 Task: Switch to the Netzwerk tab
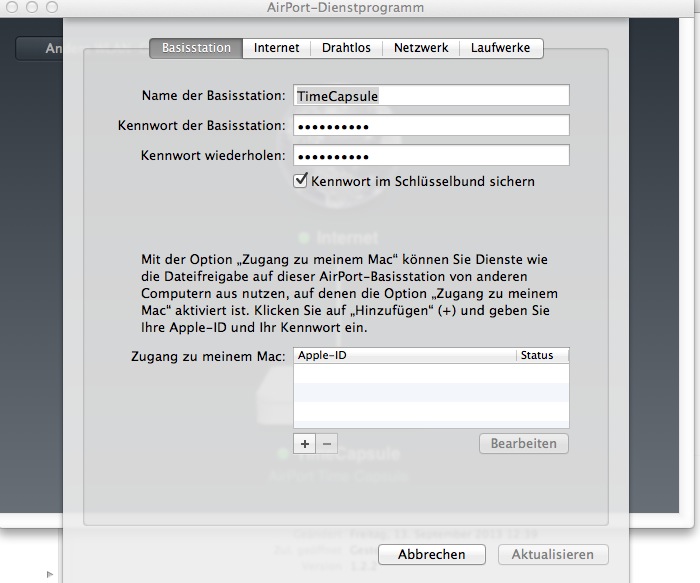pos(421,48)
